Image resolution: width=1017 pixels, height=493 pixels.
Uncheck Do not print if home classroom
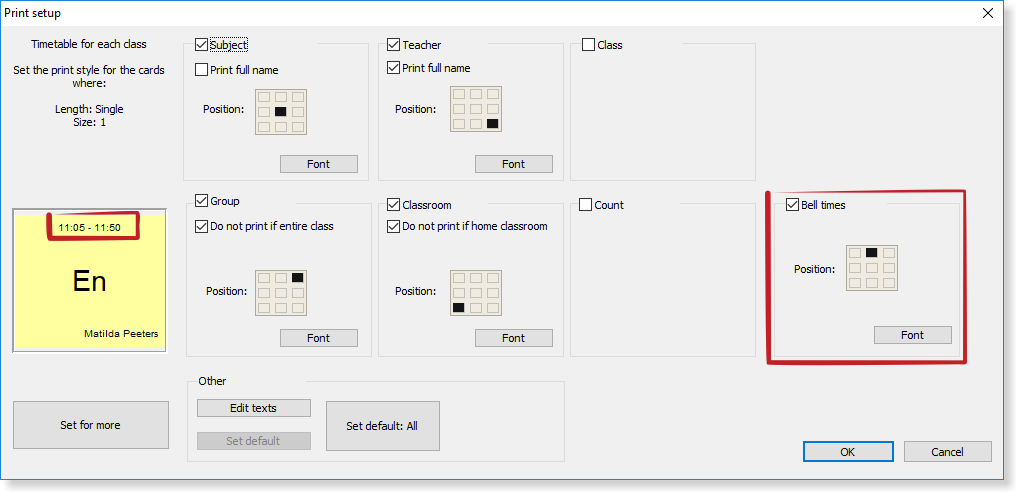coord(394,226)
